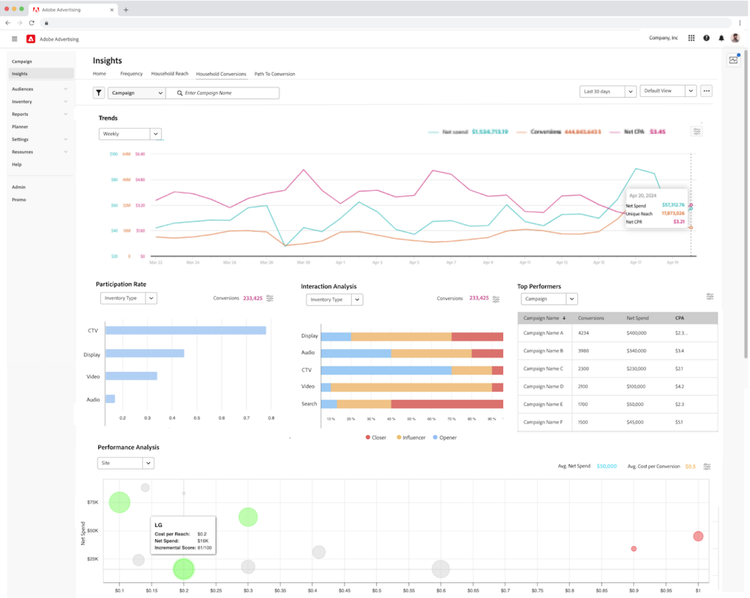750x598 pixels.
Task: Sort by the Campaign Name column header
Action: (542, 318)
